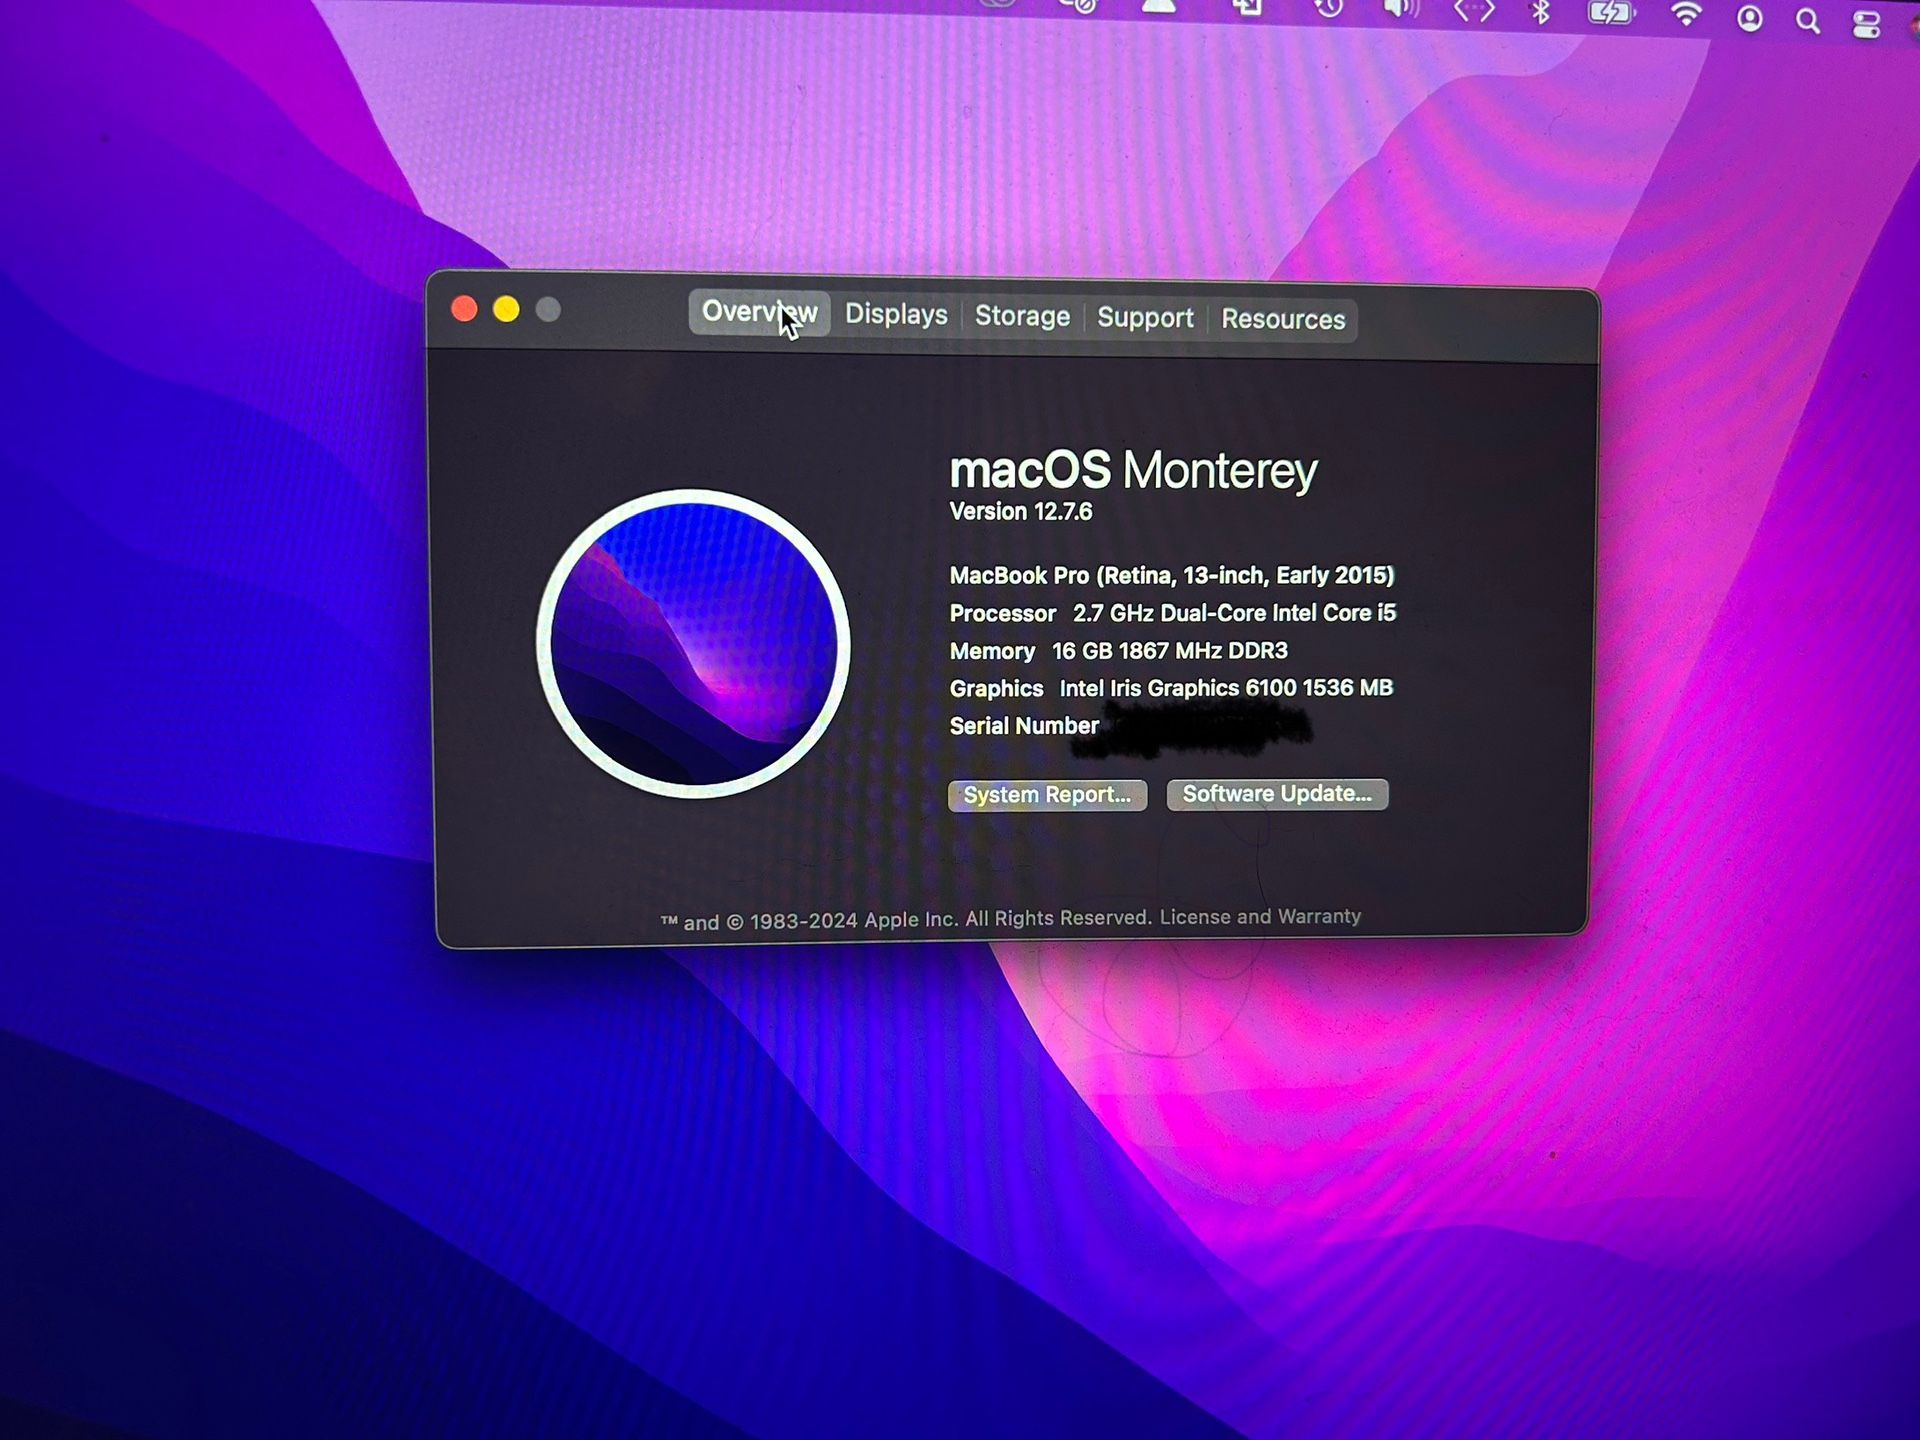This screenshot has height=1440, width=1920.
Task: Click the 'Serial Number' label
Action: (1024, 726)
